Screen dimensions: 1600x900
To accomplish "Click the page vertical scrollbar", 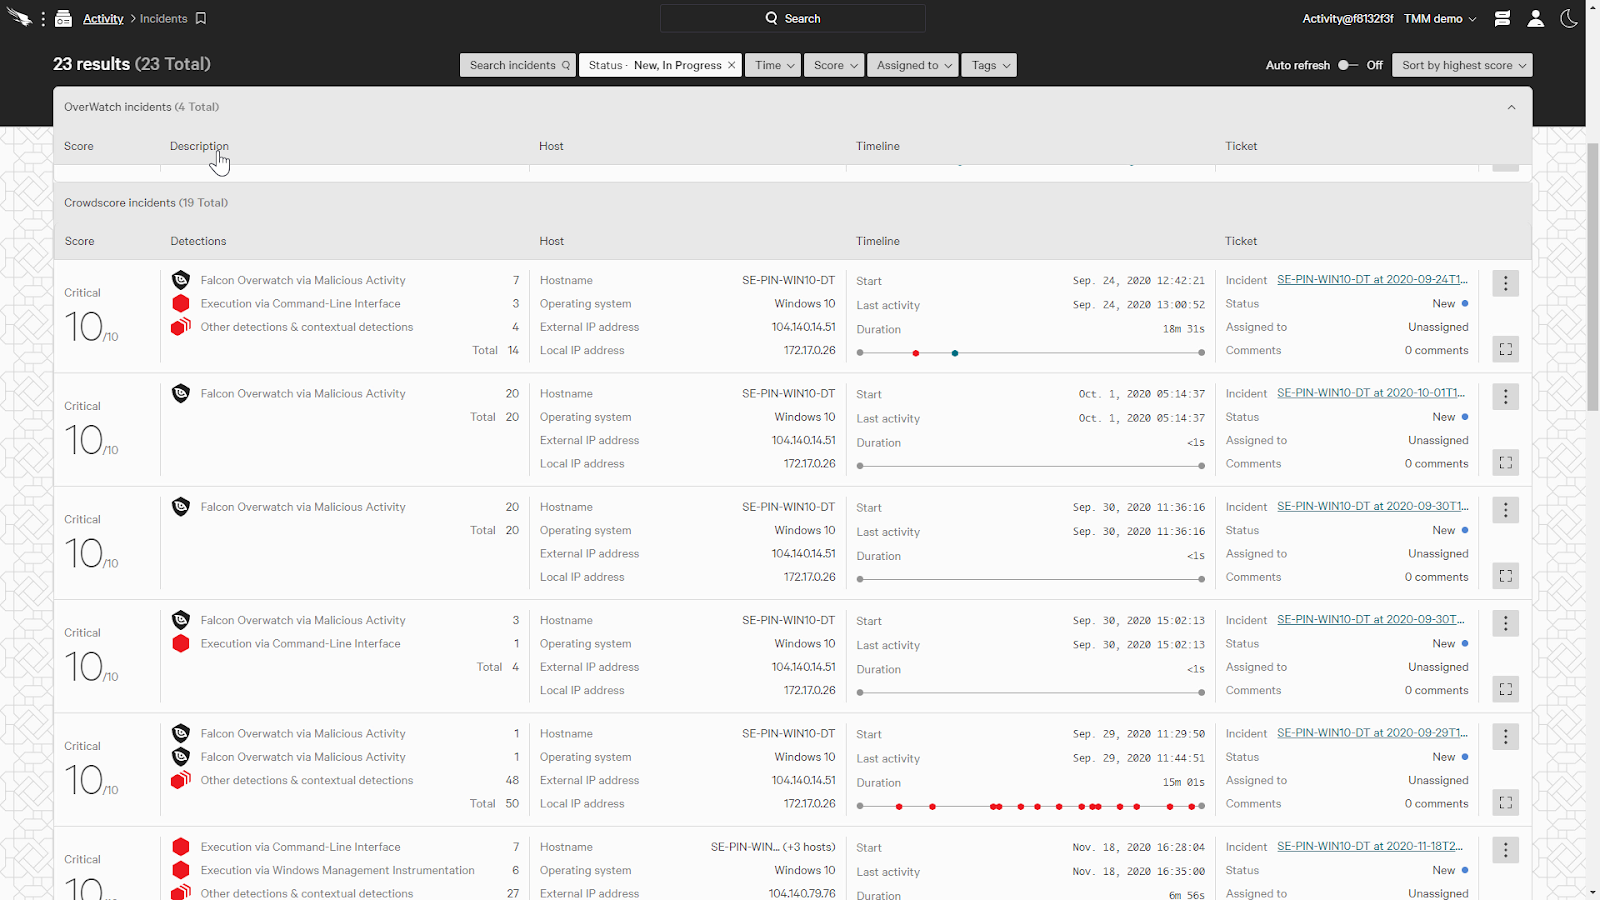I will [x=1593, y=277].
